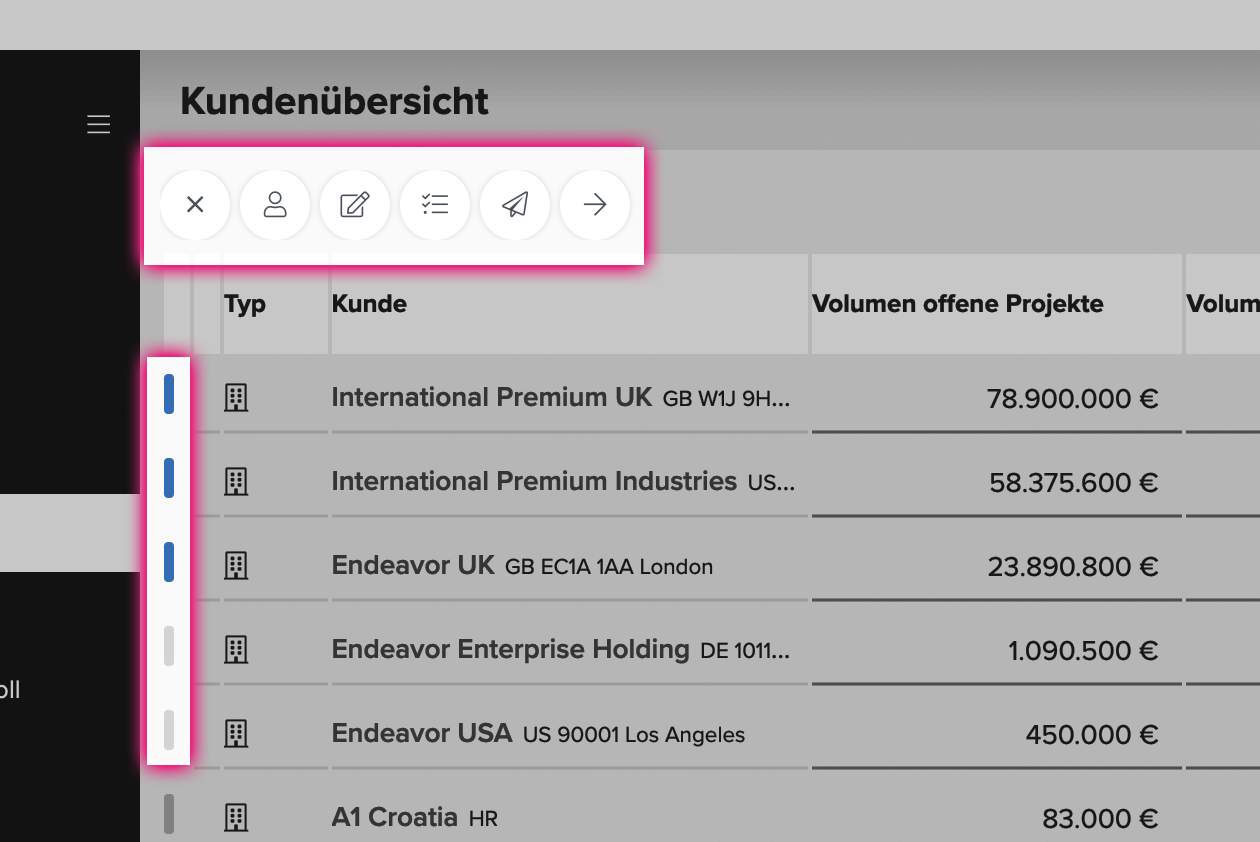Open International Premium UK customer
This screenshot has height=842, width=1260.
pyautogui.click(x=491, y=397)
